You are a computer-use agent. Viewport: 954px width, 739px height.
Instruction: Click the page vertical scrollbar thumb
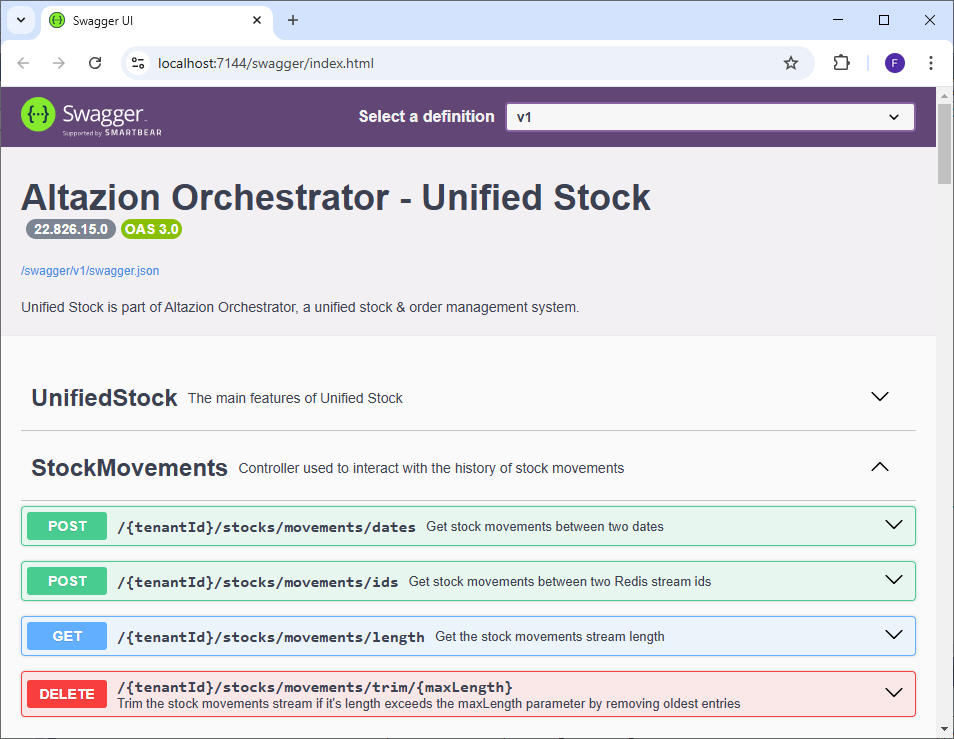tap(944, 144)
